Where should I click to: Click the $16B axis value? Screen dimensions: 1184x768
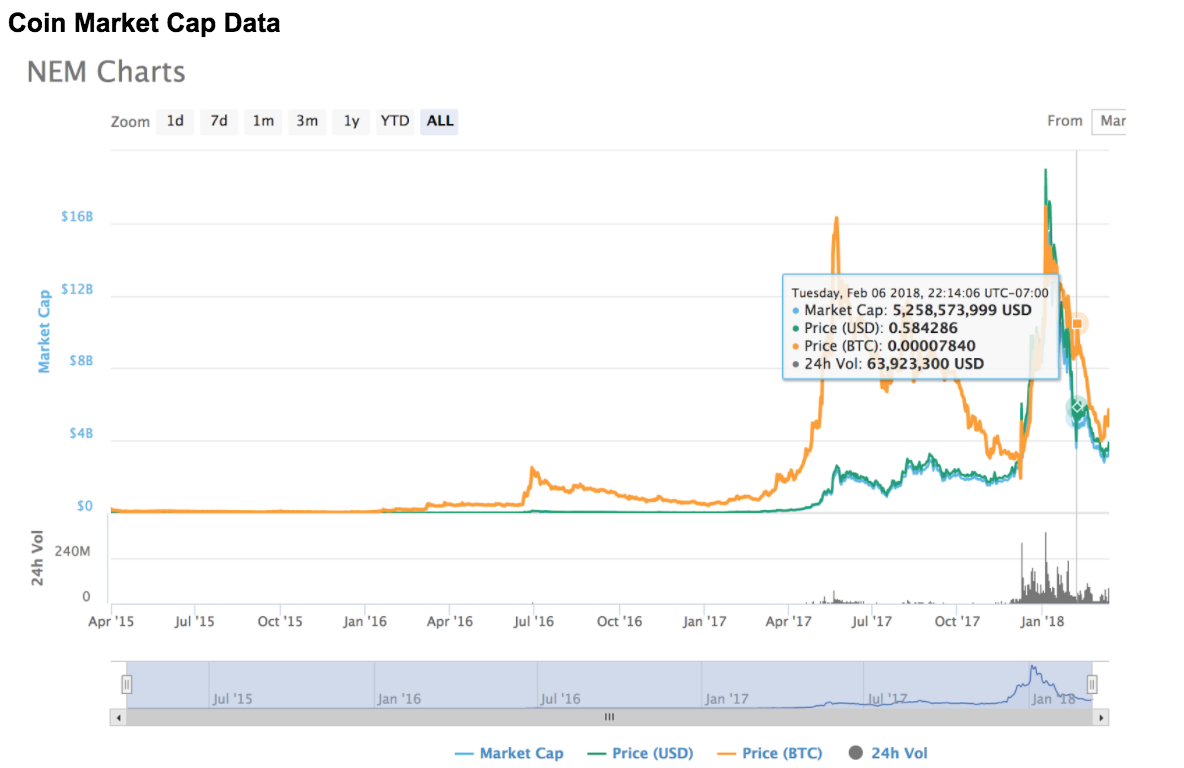click(x=77, y=217)
